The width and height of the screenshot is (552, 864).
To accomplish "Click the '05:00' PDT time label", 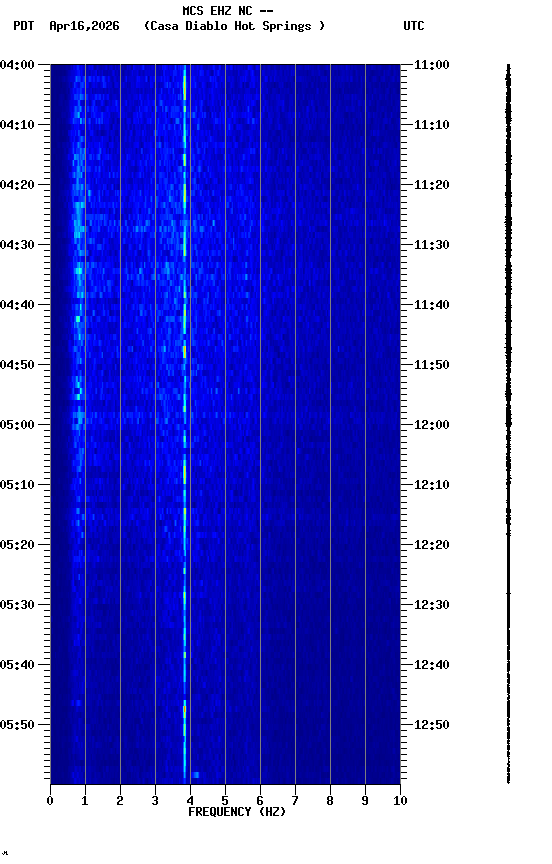I will (17, 425).
